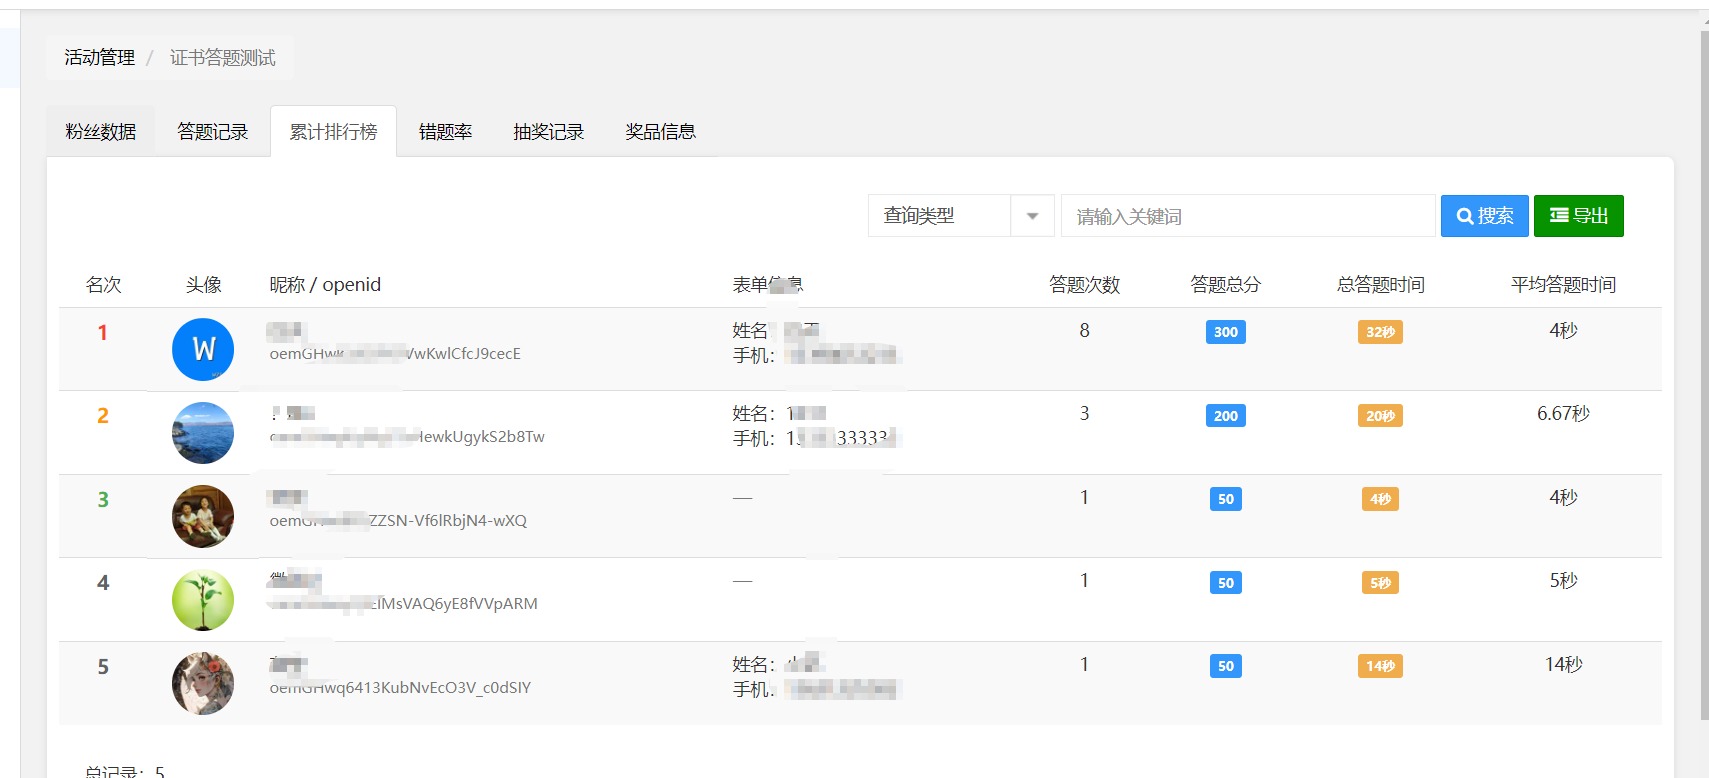The width and height of the screenshot is (1709, 778).
Task: Click rank number 3 in green
Action: coord(102,500)
